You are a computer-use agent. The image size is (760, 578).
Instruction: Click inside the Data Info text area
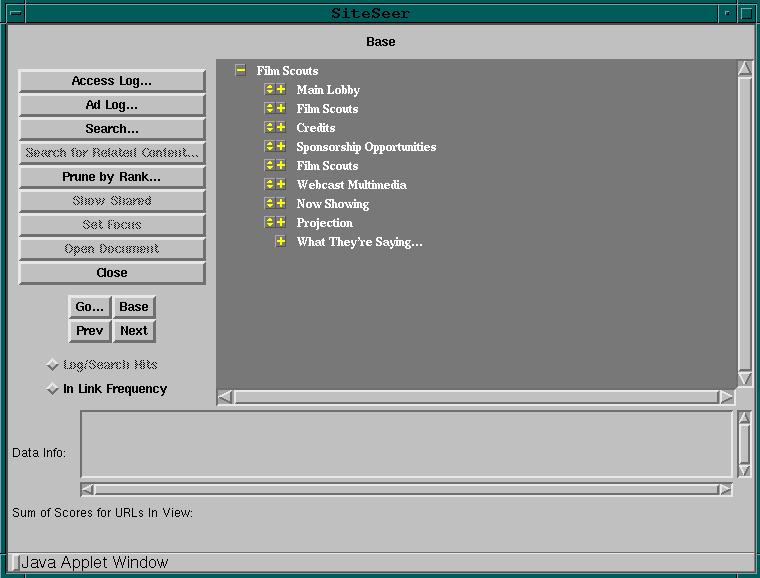tap(407, 444)
